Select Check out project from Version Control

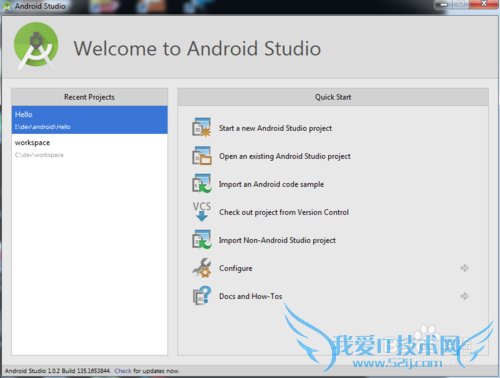tap(284, 212)
